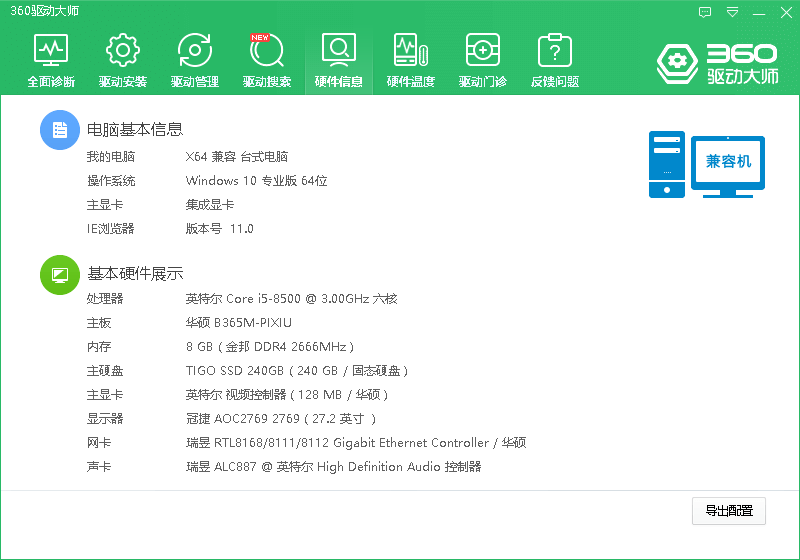
Task: Close the 360驱动大师 window
Action: 786,12
